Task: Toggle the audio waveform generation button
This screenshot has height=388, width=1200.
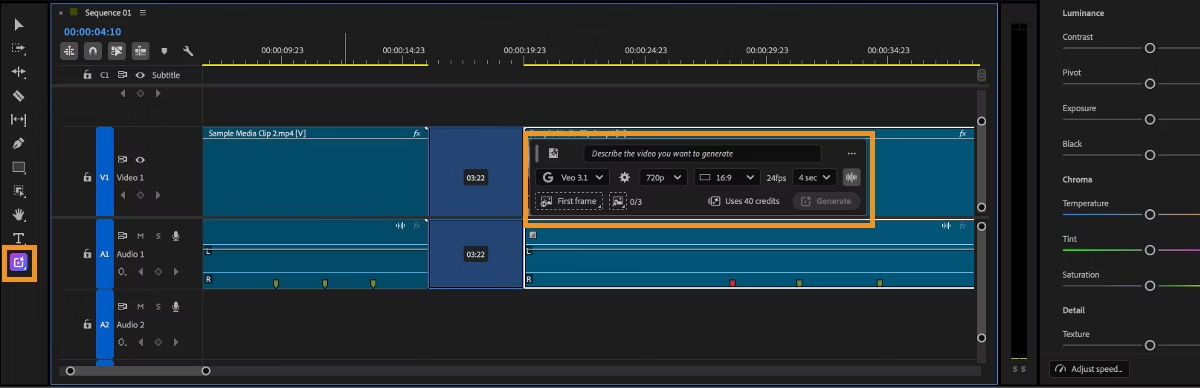Action: coord(852,177)
